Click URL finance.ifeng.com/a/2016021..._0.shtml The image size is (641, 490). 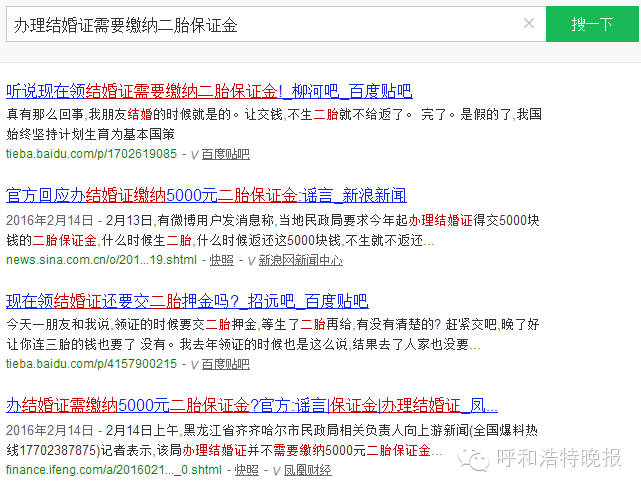pos(114,470)
